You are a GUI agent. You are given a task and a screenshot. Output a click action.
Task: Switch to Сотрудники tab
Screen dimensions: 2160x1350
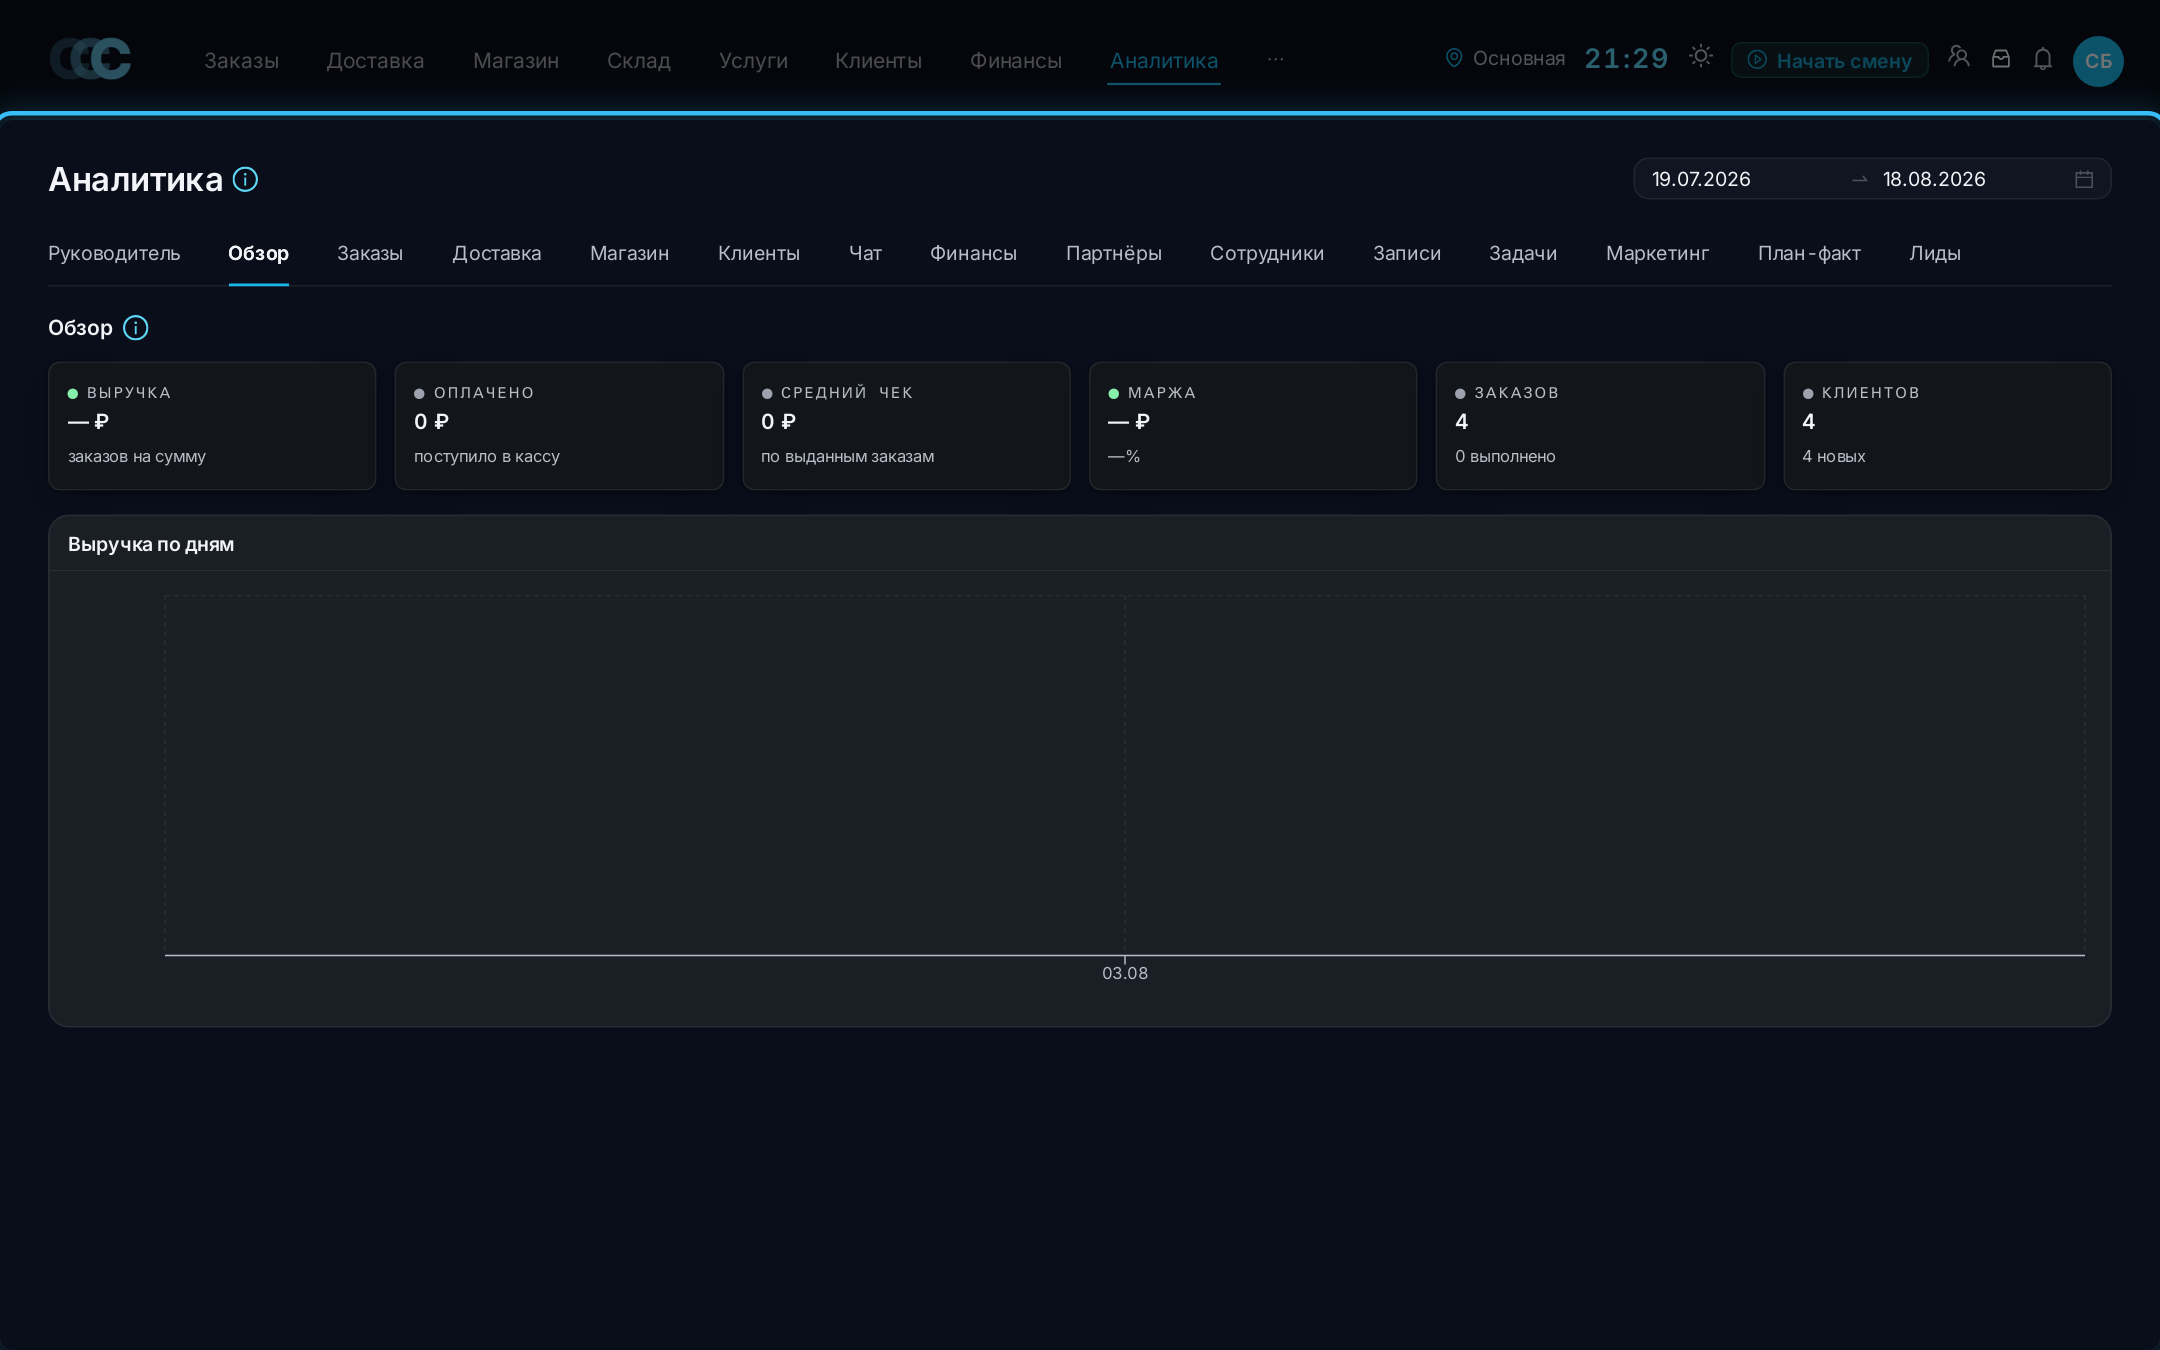coord(1266,253)
